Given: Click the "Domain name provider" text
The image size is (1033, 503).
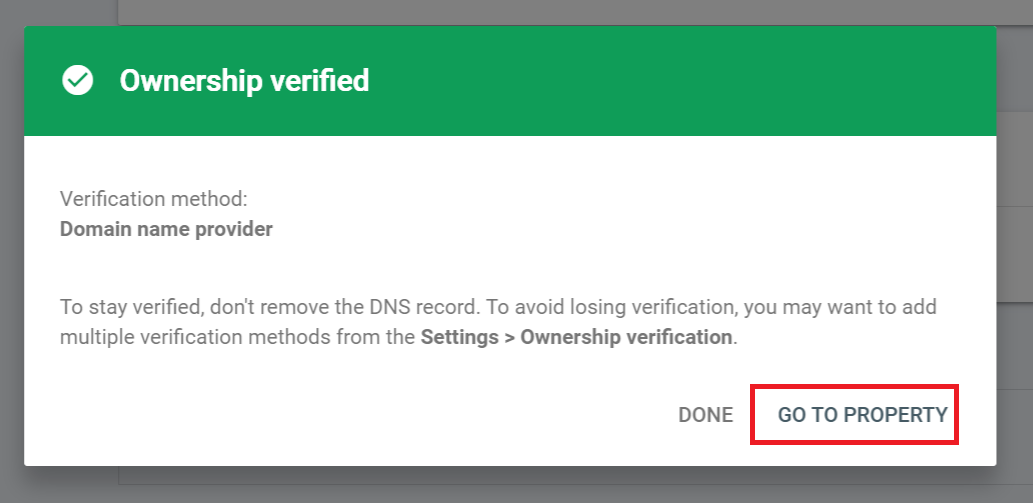Looking at the screenshot, I should click(x=166, y=229).
